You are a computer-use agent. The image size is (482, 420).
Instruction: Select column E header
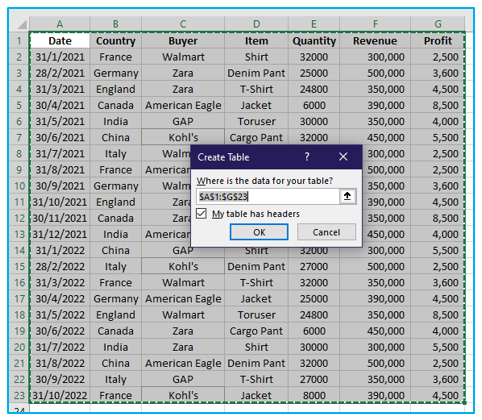click(x=314, y=24)
